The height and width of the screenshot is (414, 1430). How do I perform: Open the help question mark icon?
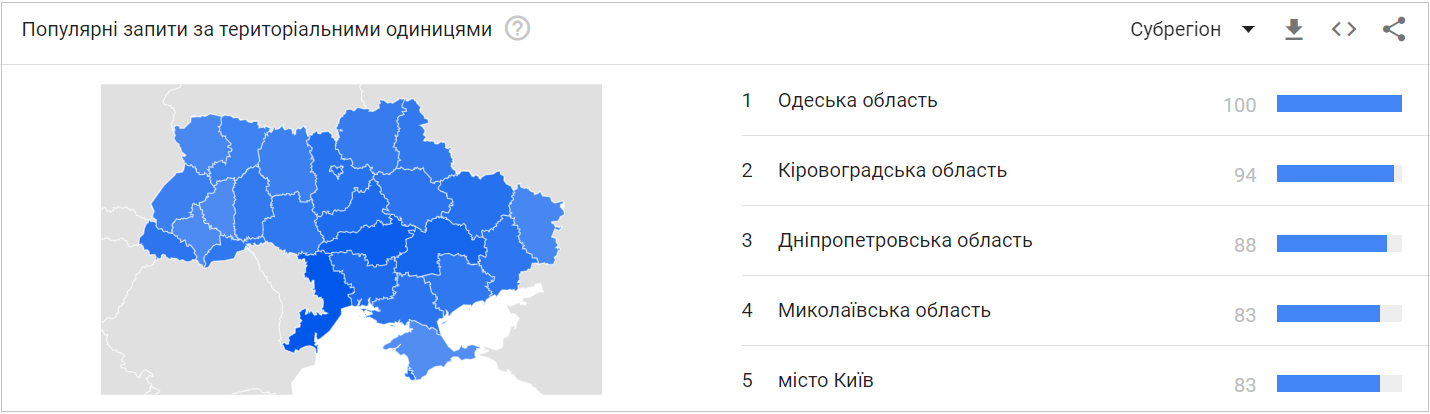[517, 29]
